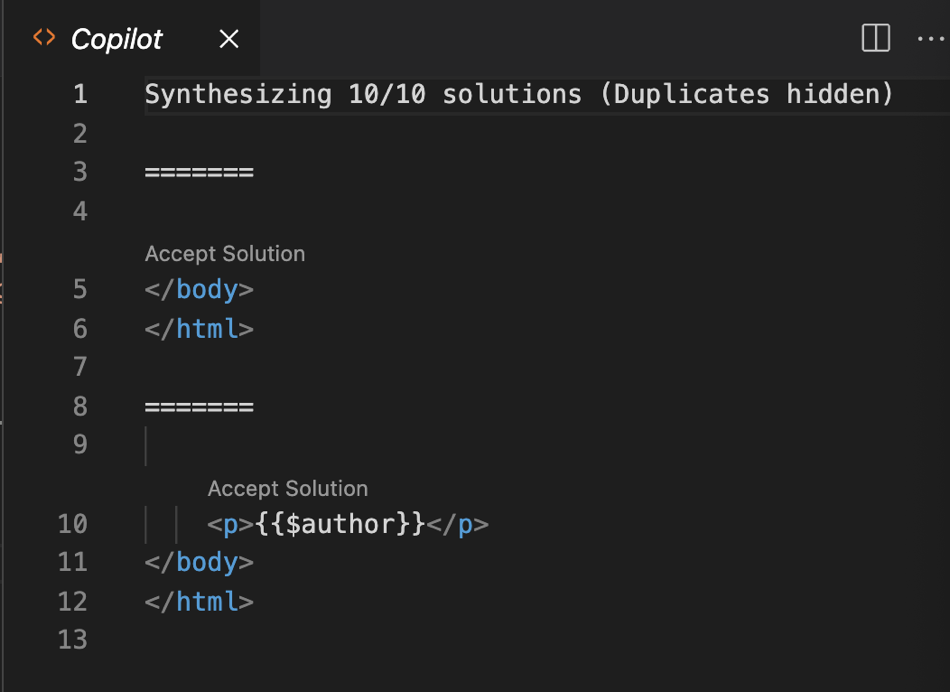Click the separator on line 8
Screen dimensions: 950x692
coord(199,407)
